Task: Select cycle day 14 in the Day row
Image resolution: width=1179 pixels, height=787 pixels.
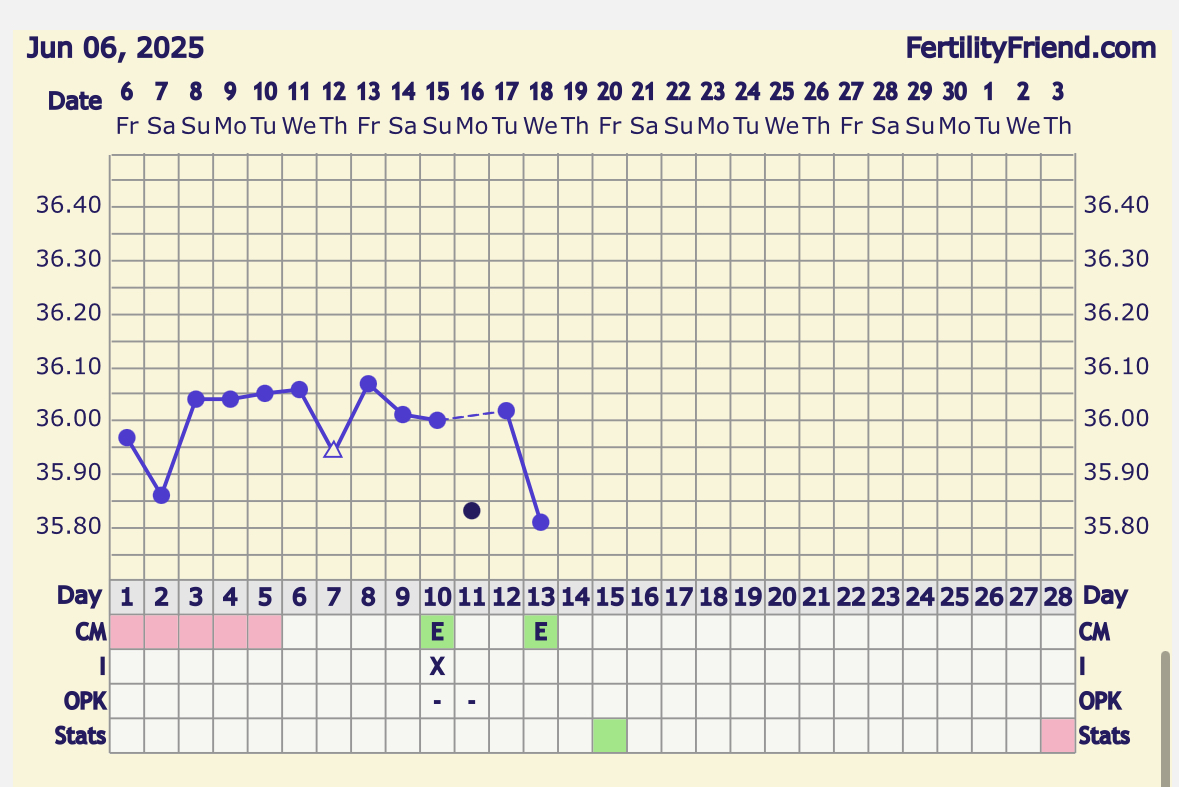Action: 575,598
